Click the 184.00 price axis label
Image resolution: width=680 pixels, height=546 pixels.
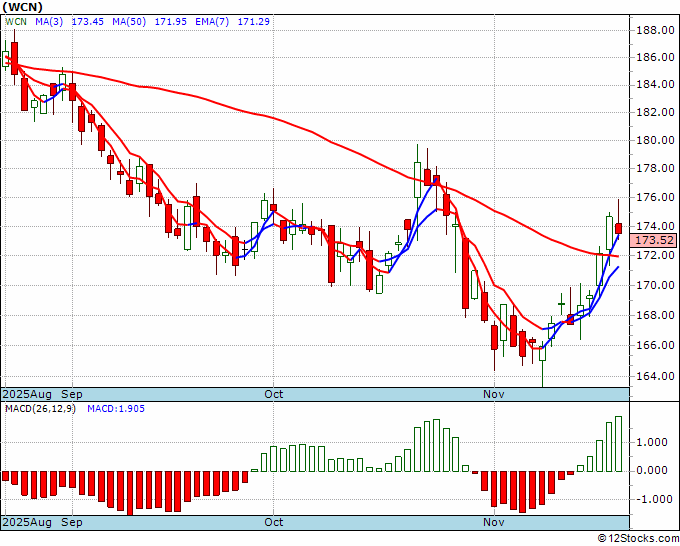tap(655, 85)
